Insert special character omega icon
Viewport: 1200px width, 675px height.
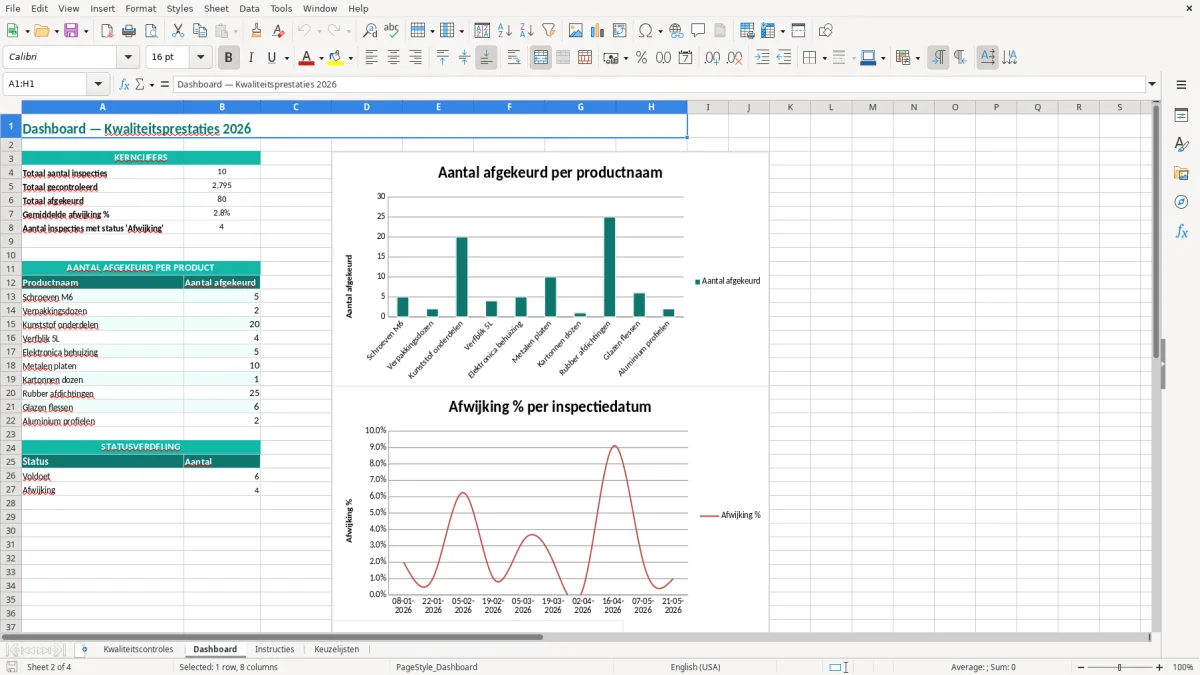(x=645, y=31)
